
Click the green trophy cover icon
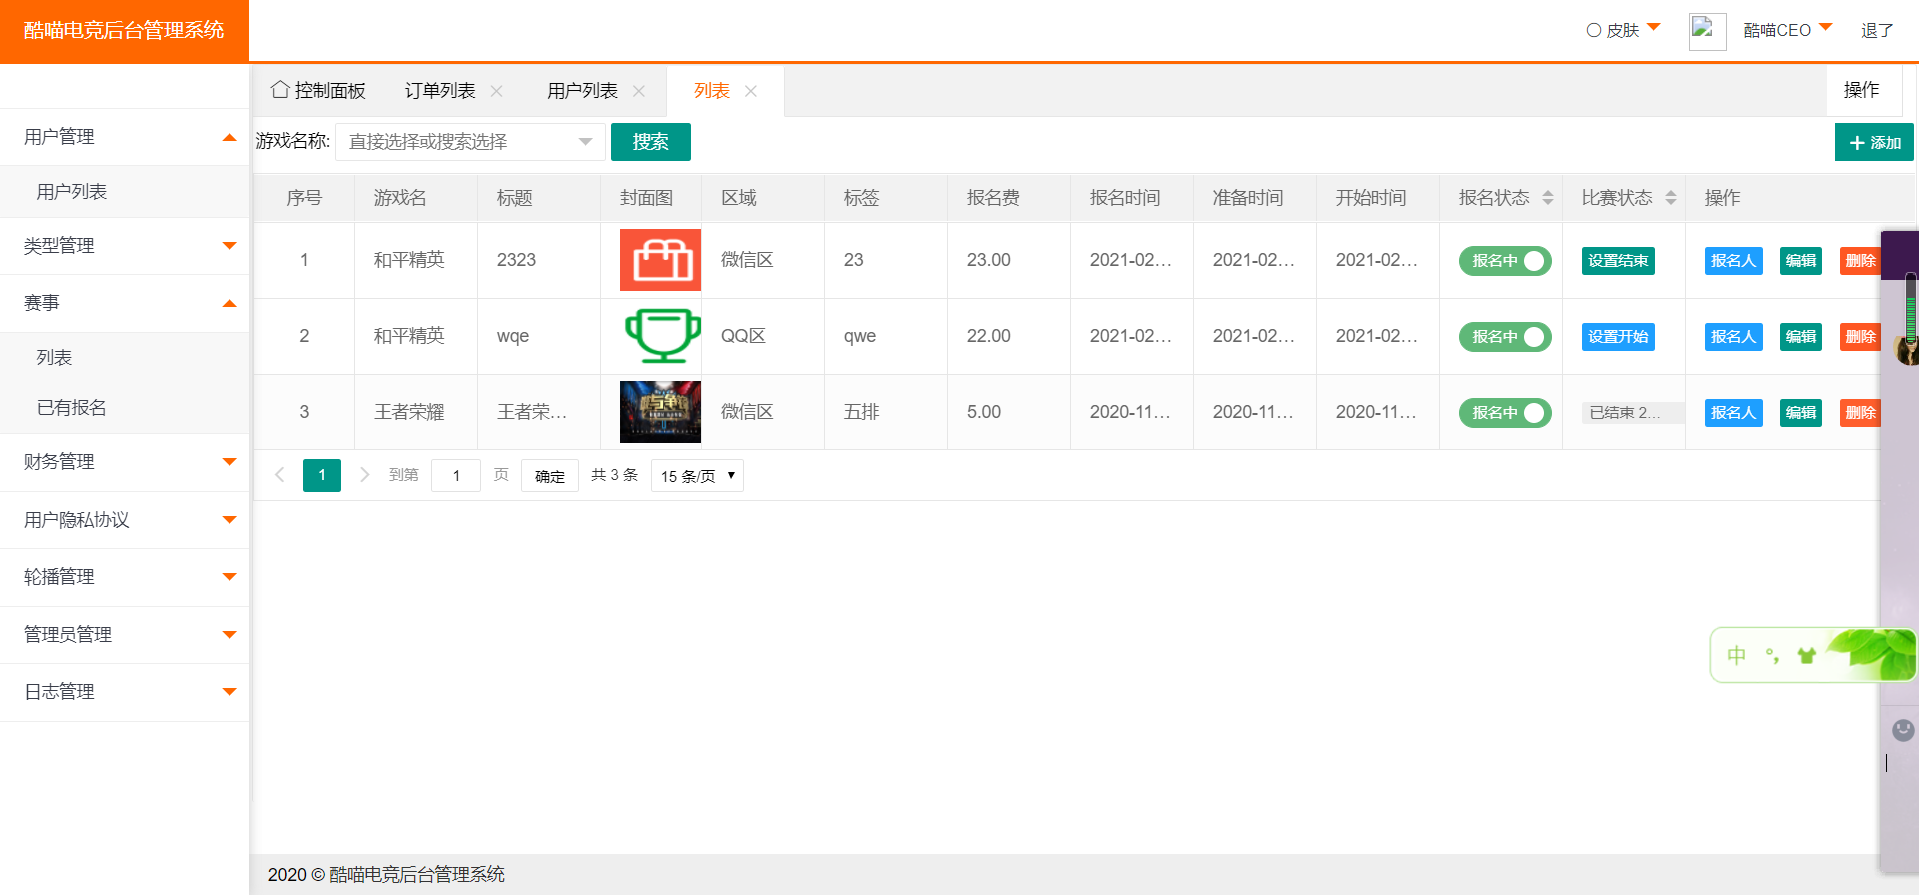660,336
